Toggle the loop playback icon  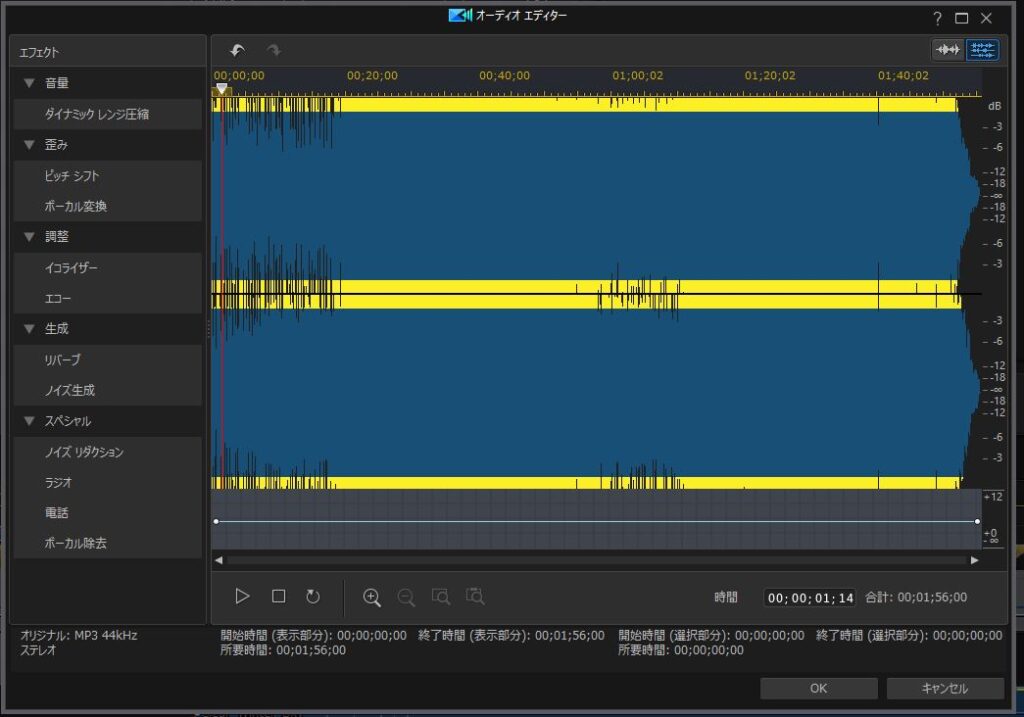[x=313, y=596]
